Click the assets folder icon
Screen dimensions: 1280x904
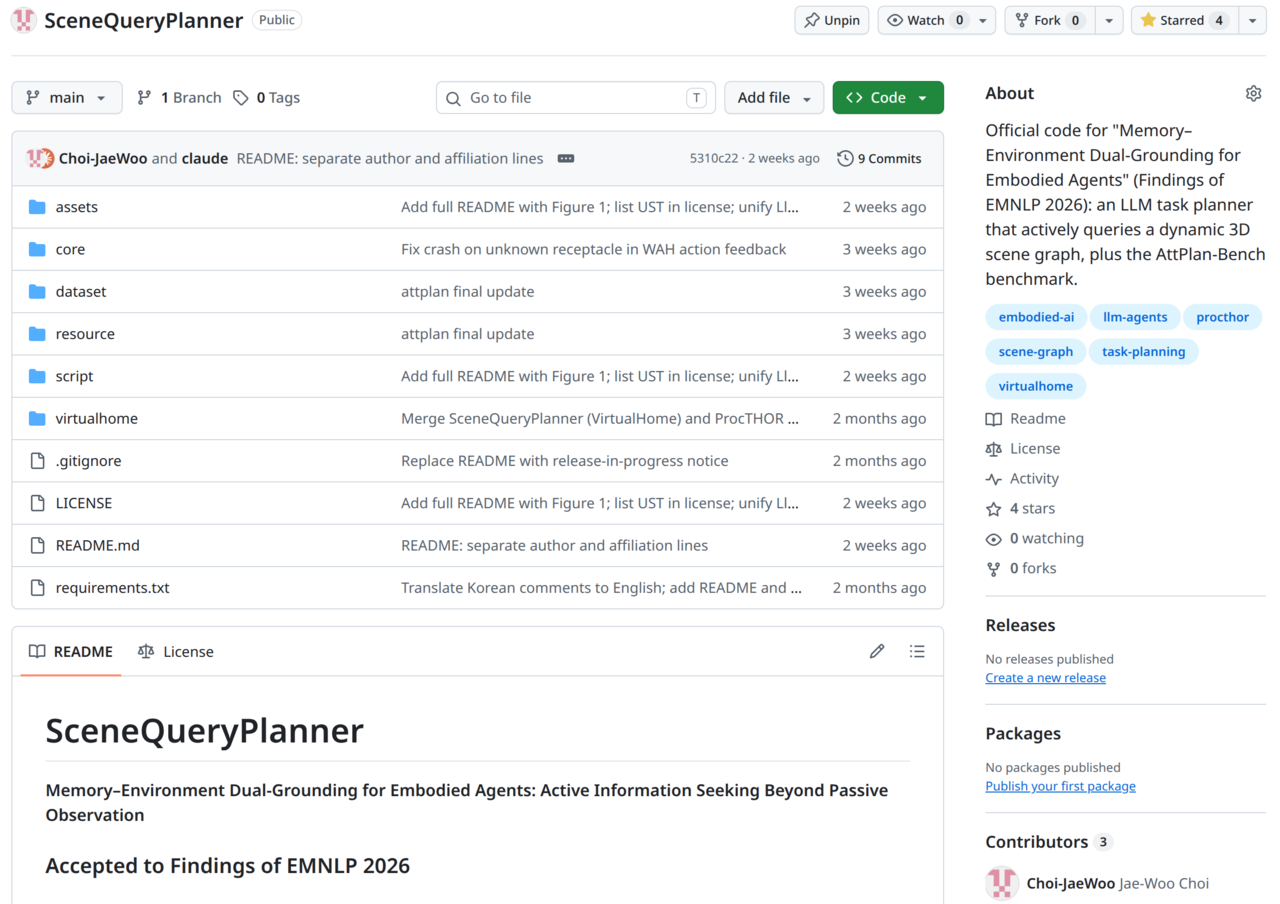[x=37, y=207]
